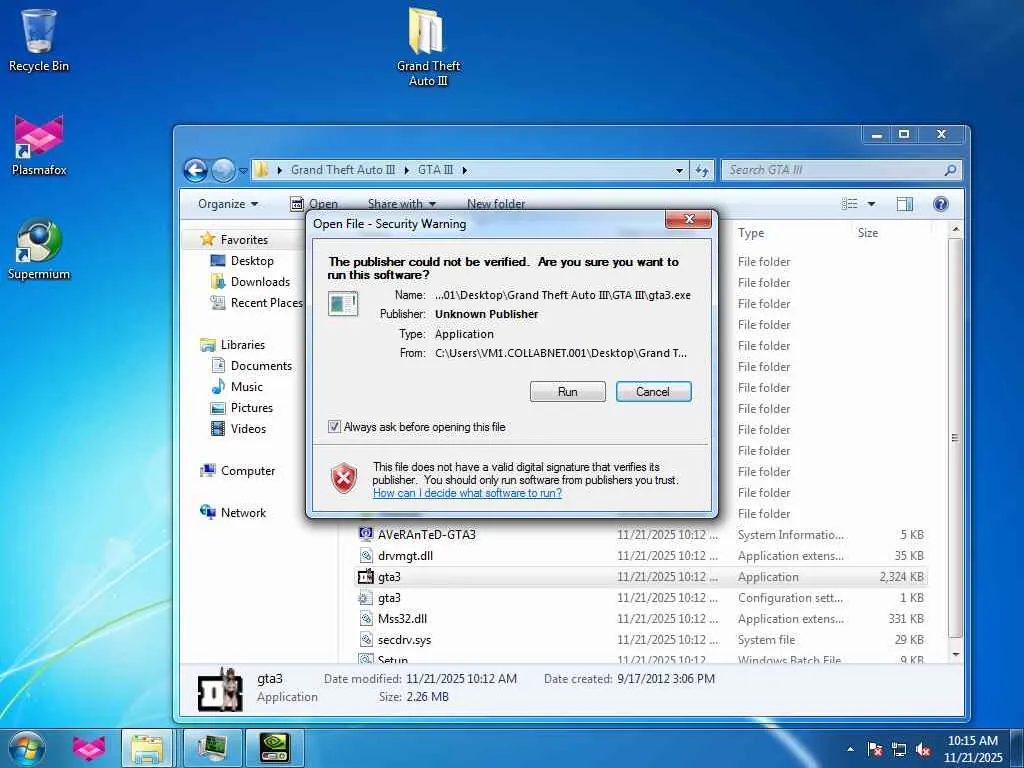Select the Mss32.dll file icon
The image size is (1024, 768).
[366, 618]
